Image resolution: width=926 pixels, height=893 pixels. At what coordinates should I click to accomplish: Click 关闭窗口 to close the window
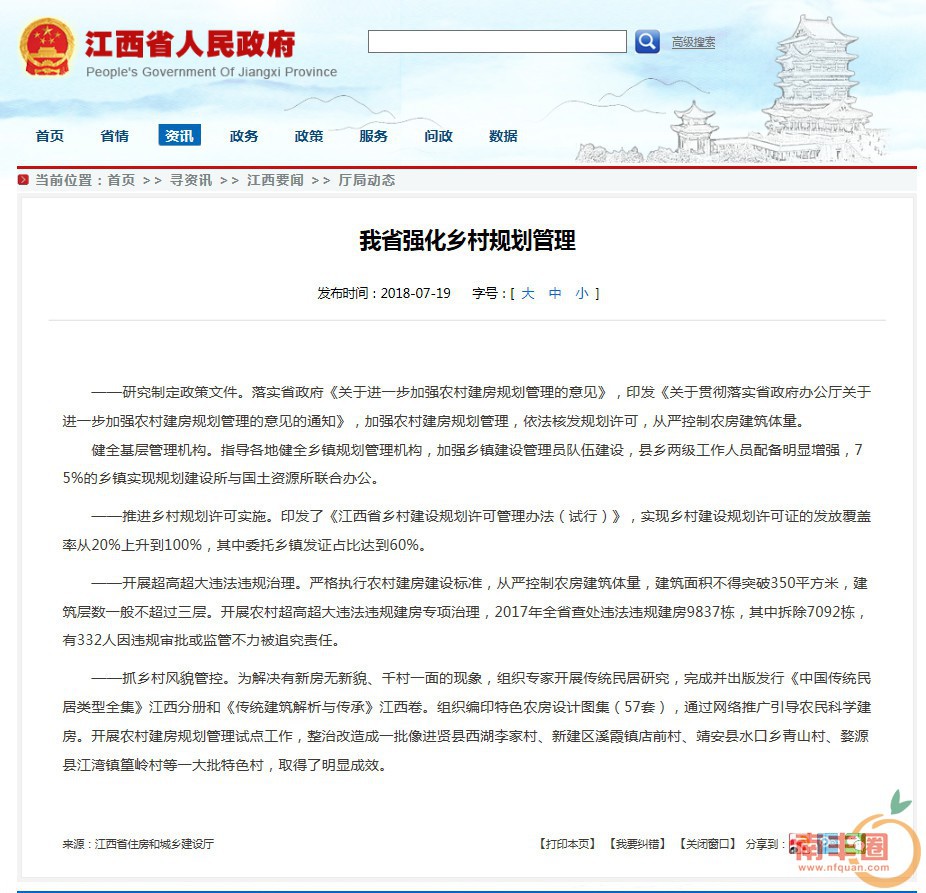coord(707,844)
